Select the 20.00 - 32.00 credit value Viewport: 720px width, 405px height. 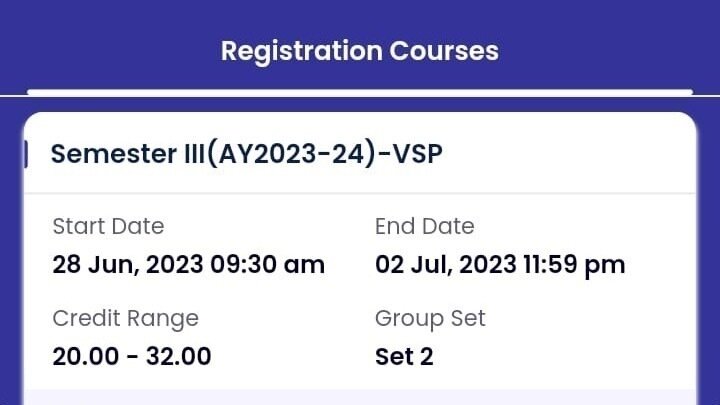point(131,356)
